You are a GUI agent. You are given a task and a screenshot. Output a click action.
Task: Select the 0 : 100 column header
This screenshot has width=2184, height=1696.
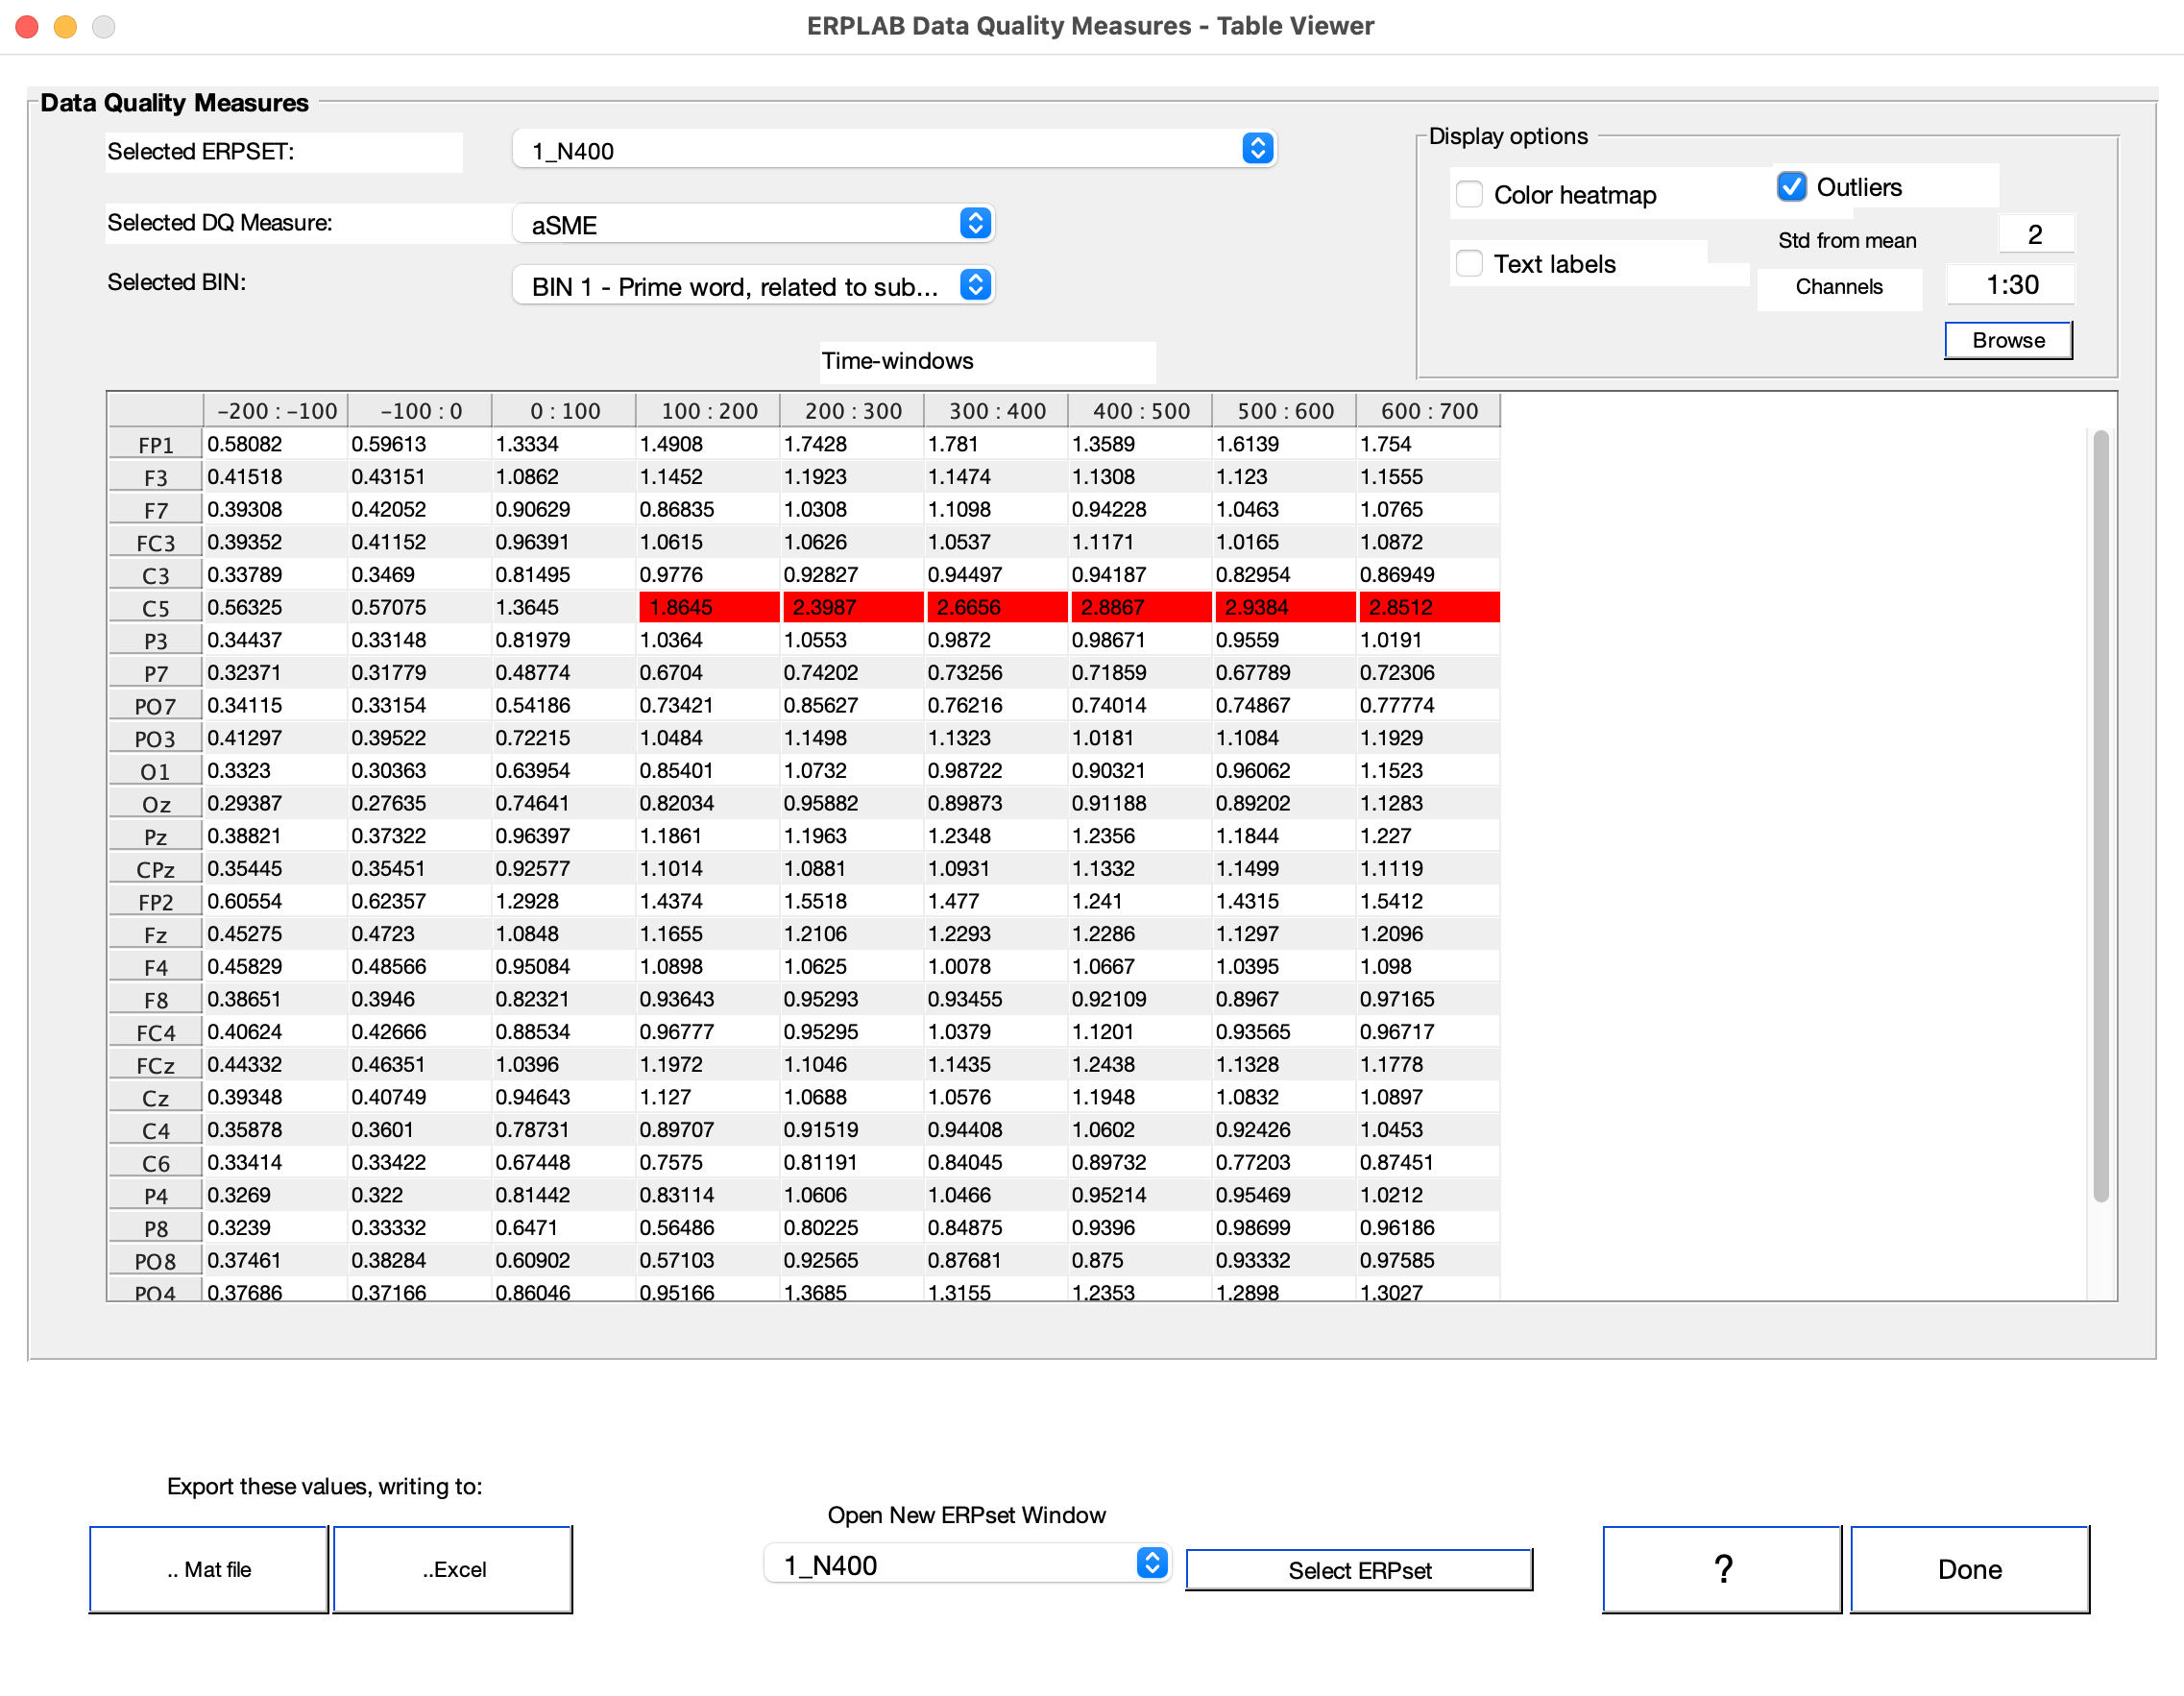[x=565, y=411]
